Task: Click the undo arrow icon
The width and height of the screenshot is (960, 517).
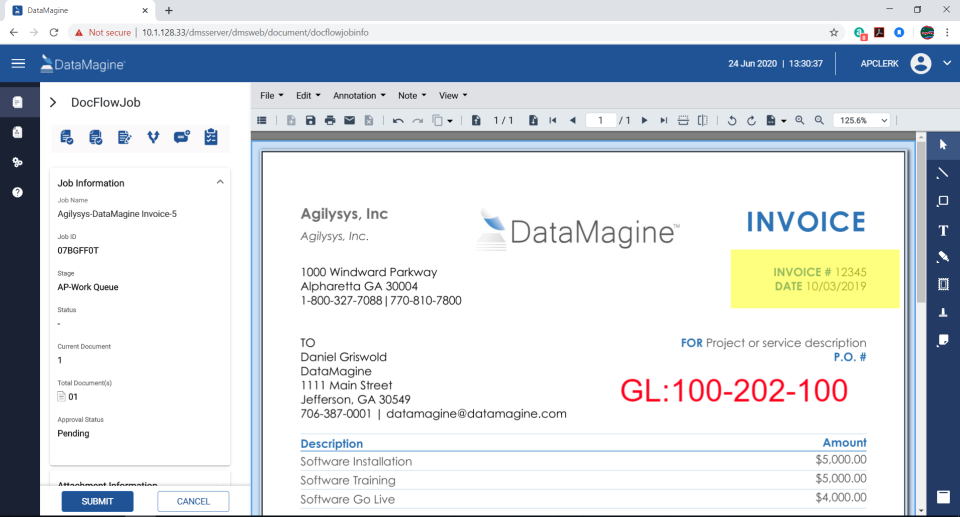Action: pos(398,121)
